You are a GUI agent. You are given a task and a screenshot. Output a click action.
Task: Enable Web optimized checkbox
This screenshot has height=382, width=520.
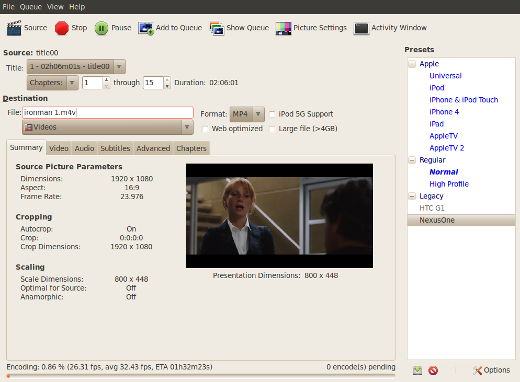[205, 129]
